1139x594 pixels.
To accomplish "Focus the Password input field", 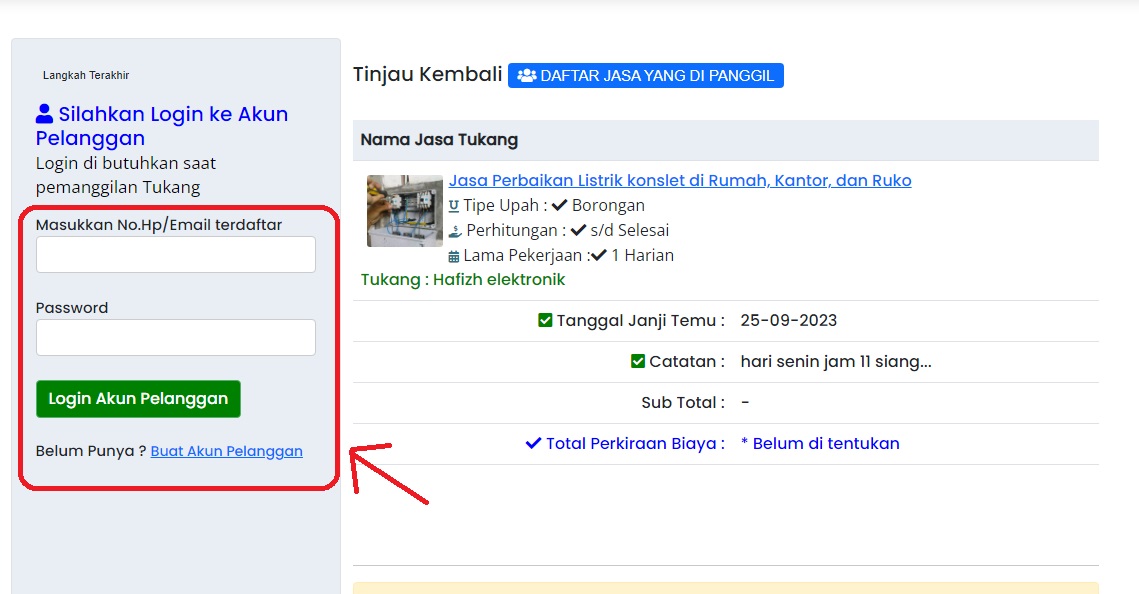I will (x=176, y=338).
